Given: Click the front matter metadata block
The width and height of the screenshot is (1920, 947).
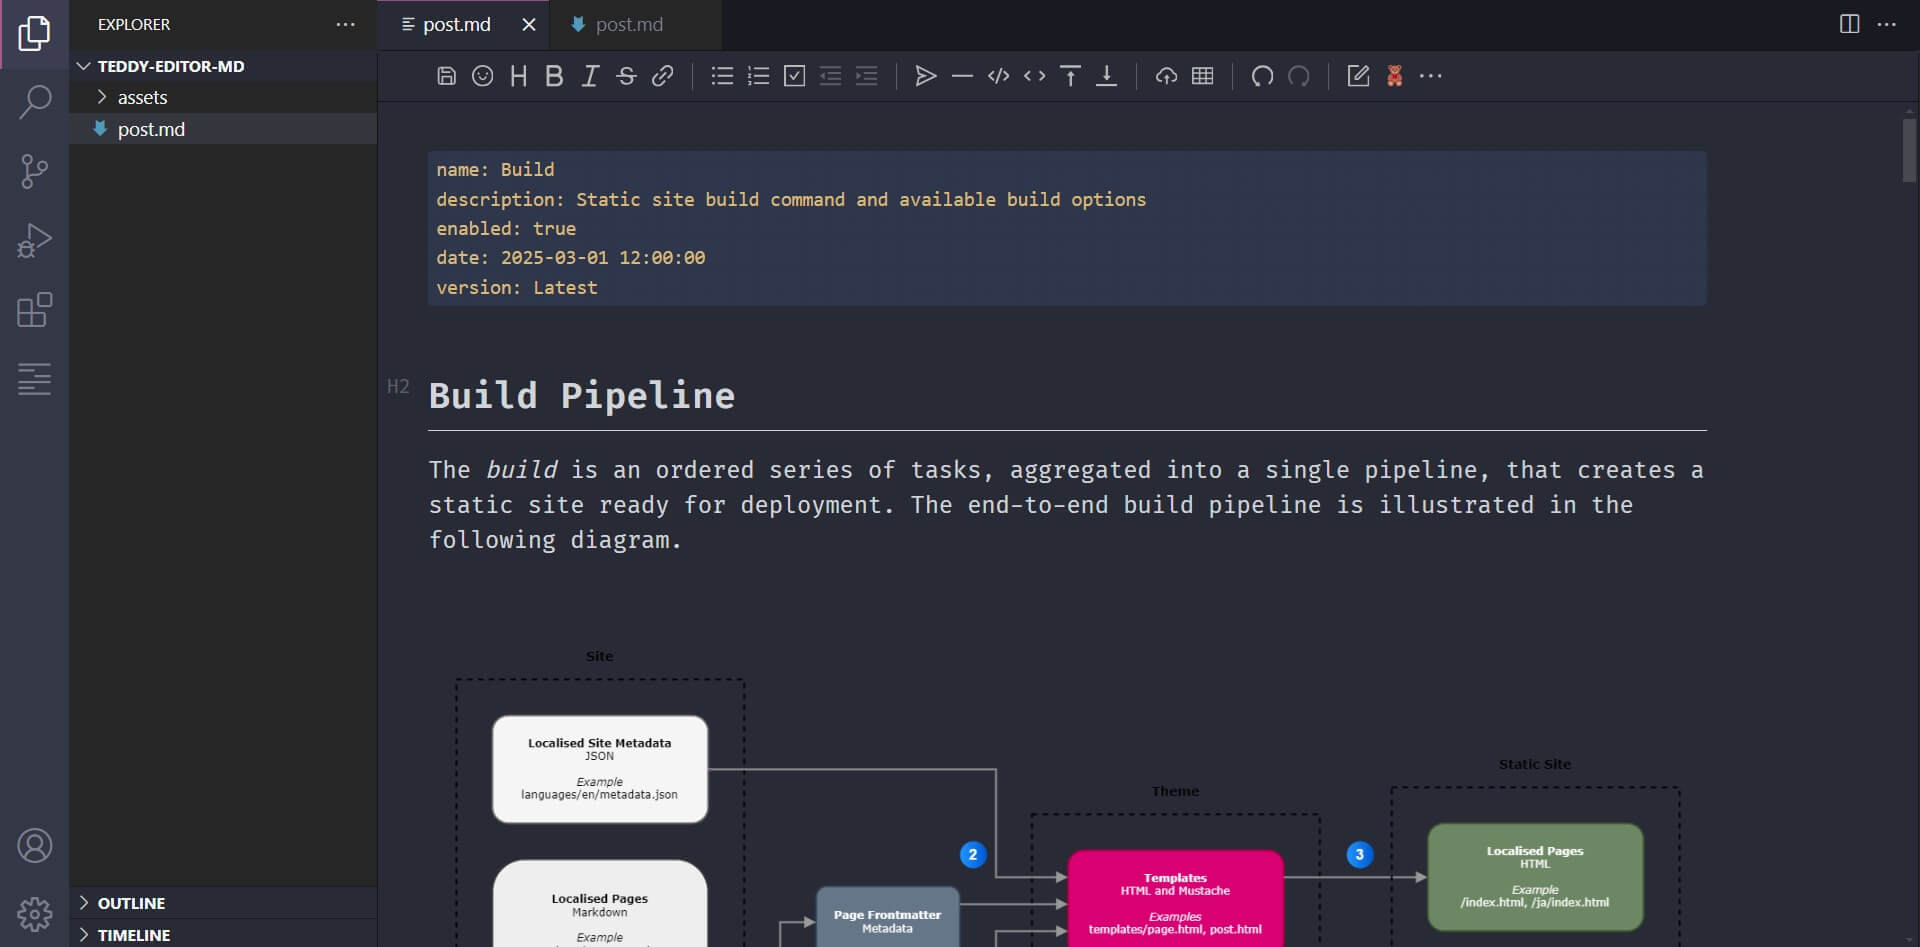Looking at the screenshot, I should (x=1067, y=228).
